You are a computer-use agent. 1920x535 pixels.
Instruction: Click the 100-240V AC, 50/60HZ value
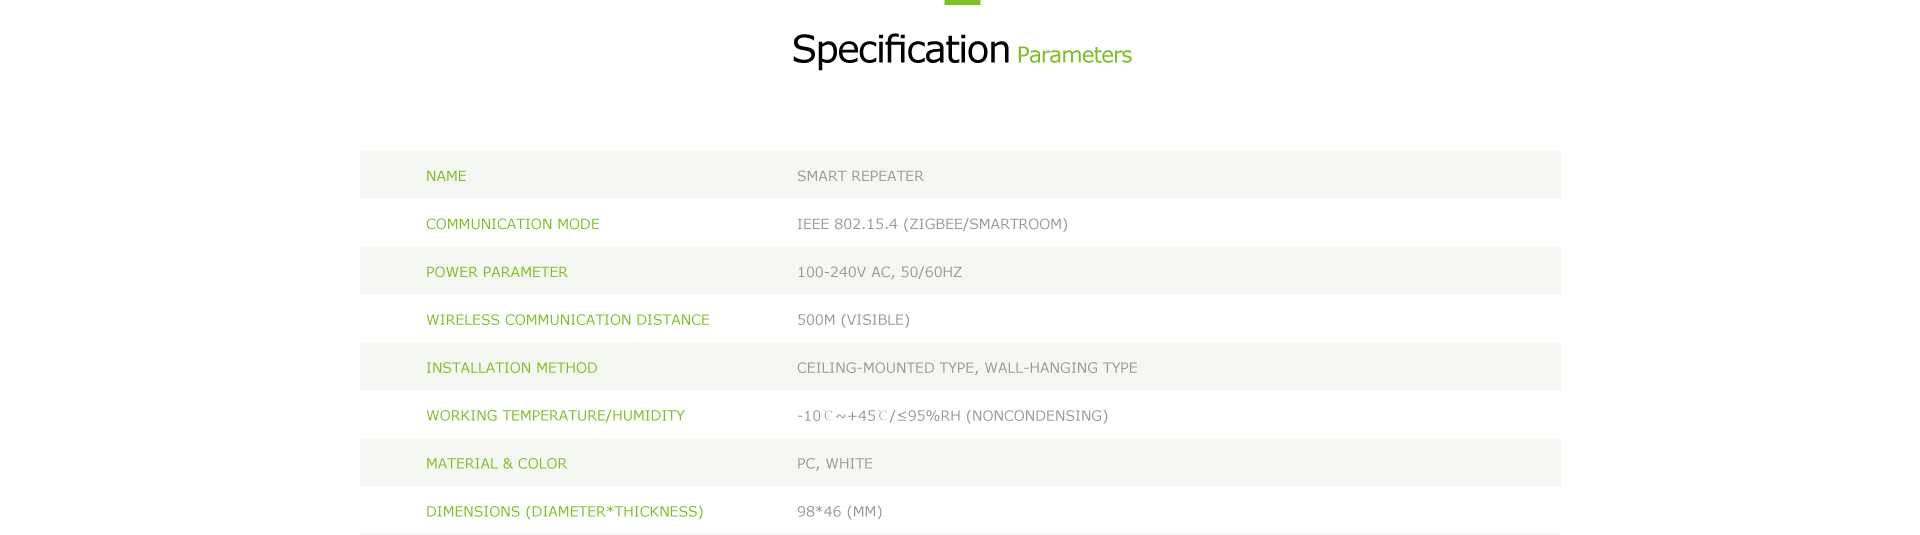[x=879, y=272]
